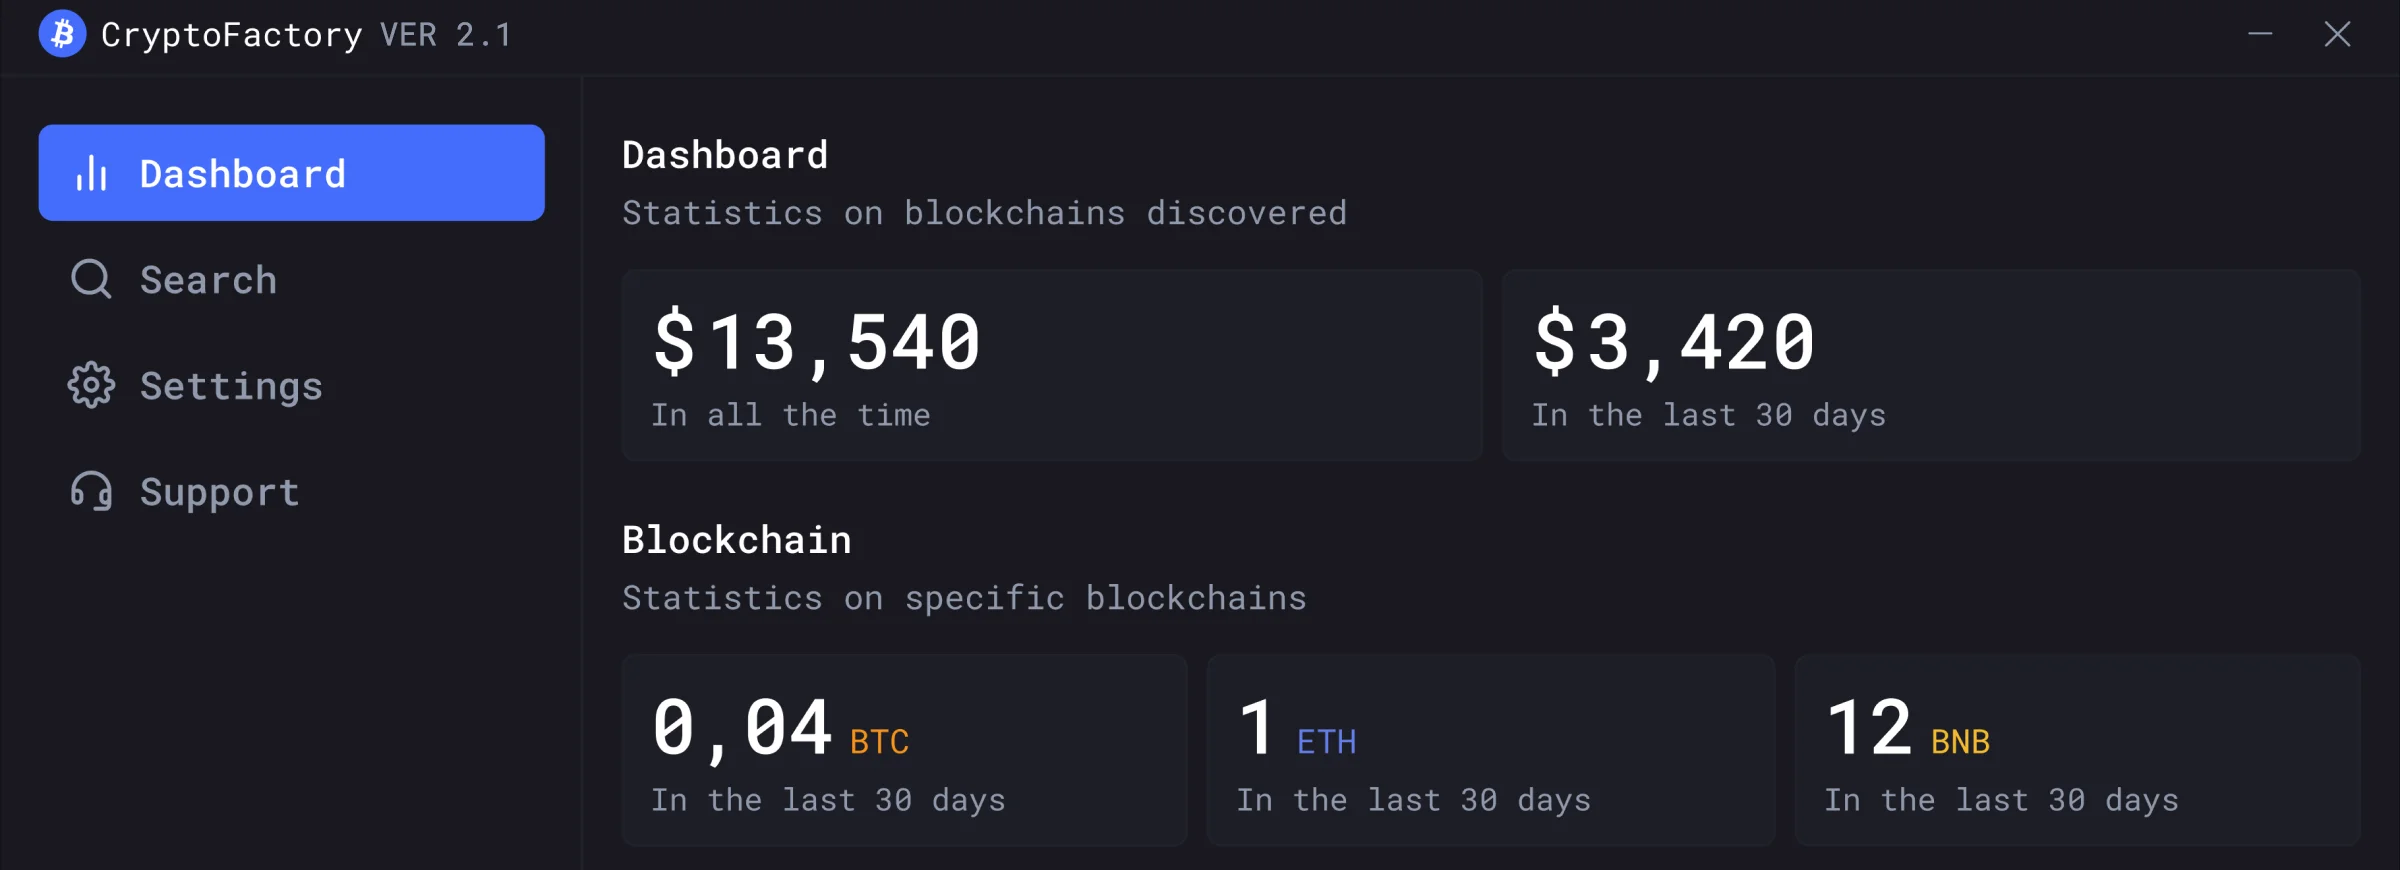Select the bar chart icon on Dashboard
This screenshot has height=870, width=2400.
click(x=91, y=173)
